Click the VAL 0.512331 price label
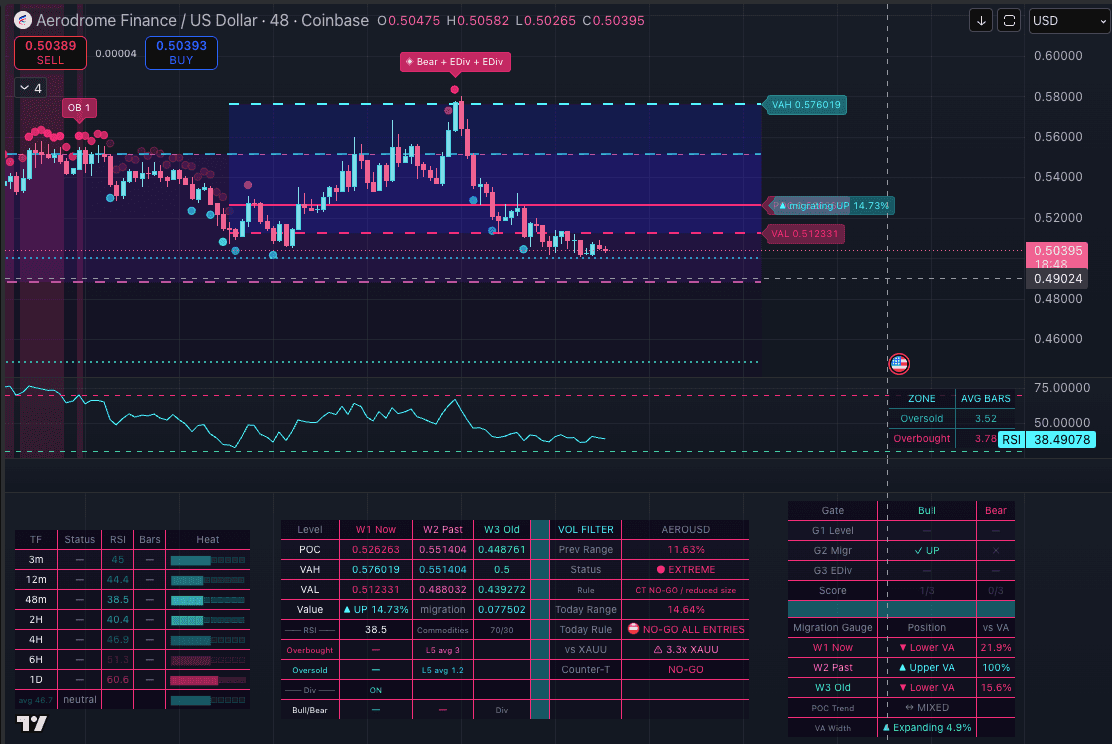Viewport: 1112px width, 744px height. pyautogui.click(x=804, y=233)
